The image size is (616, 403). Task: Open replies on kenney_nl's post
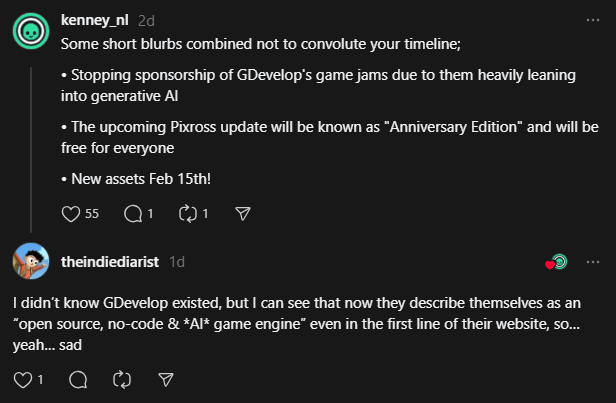131,213
